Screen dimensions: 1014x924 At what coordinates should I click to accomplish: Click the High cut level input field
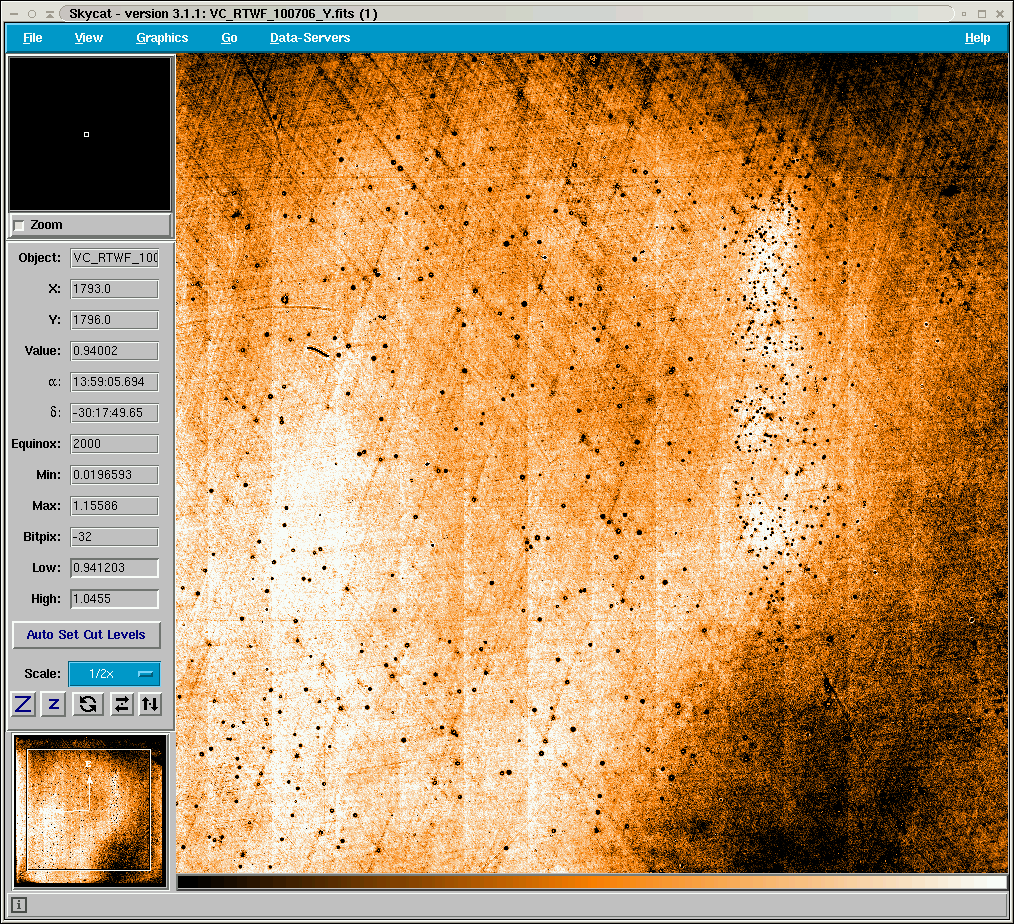[x=114, y=599]
